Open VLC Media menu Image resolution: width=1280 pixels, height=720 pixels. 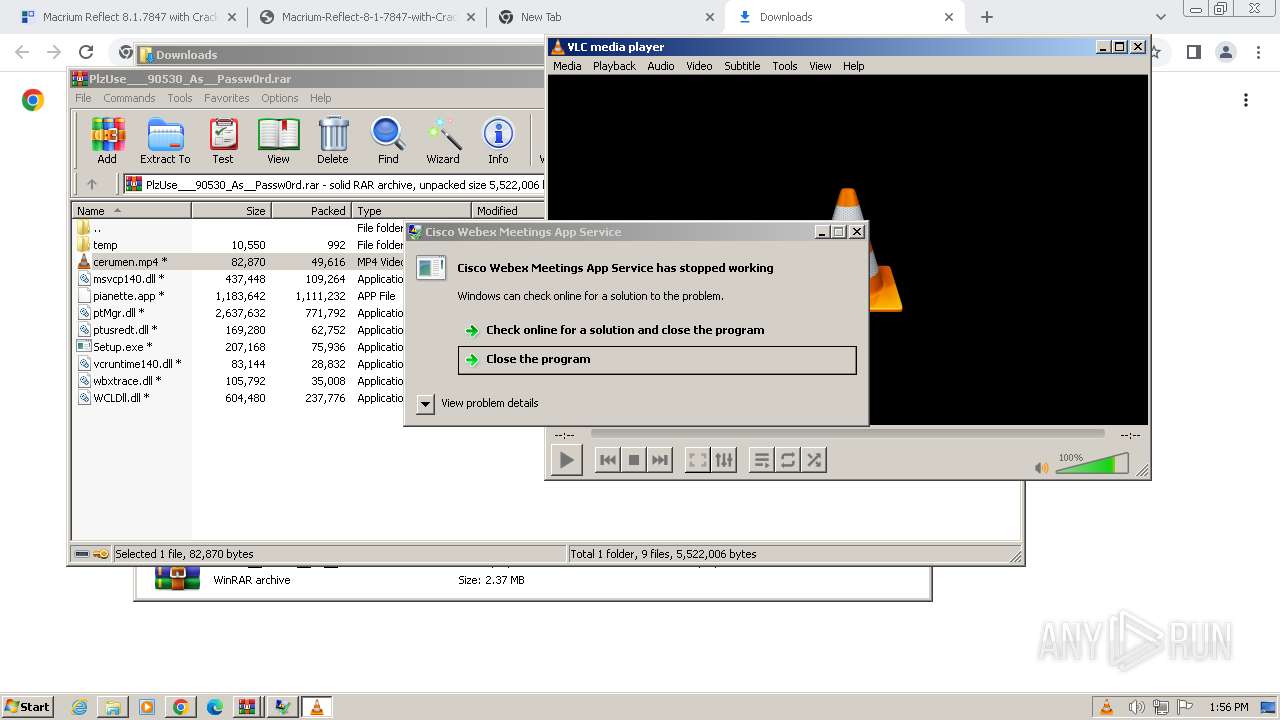pyautogui.click(x=567, y=66)
